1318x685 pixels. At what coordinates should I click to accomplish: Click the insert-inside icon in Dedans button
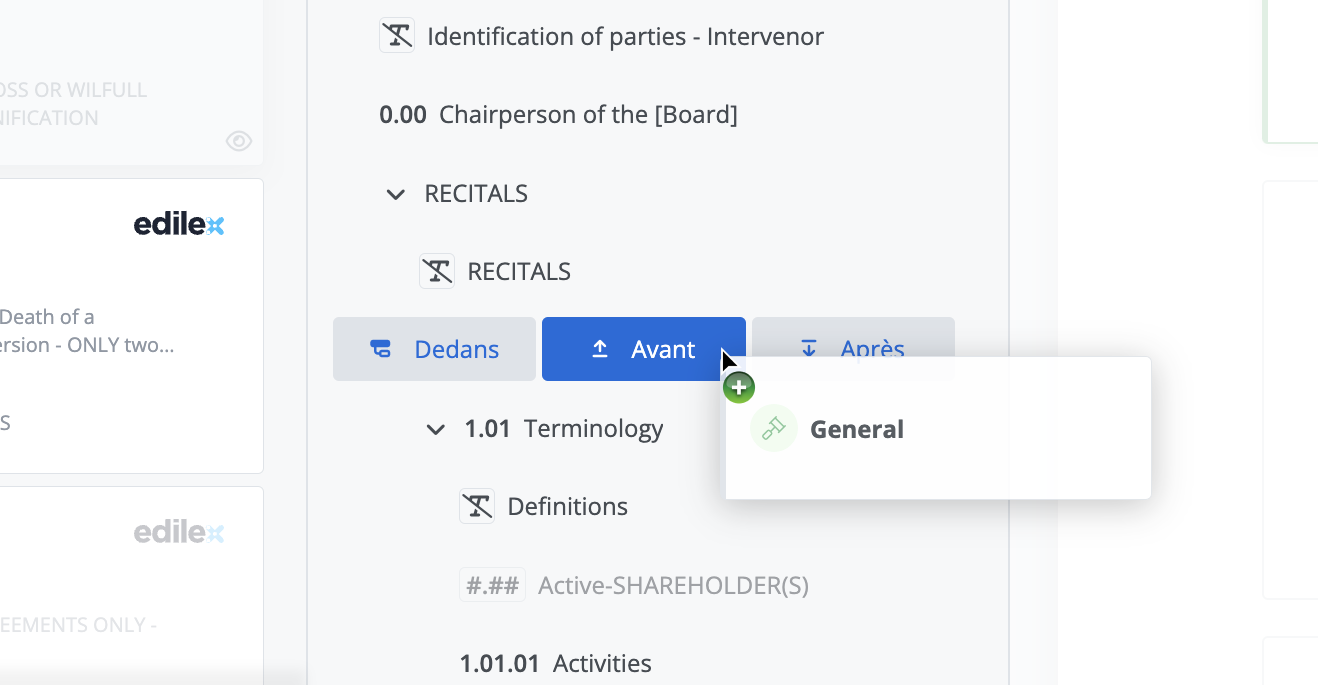pos(380,349)
